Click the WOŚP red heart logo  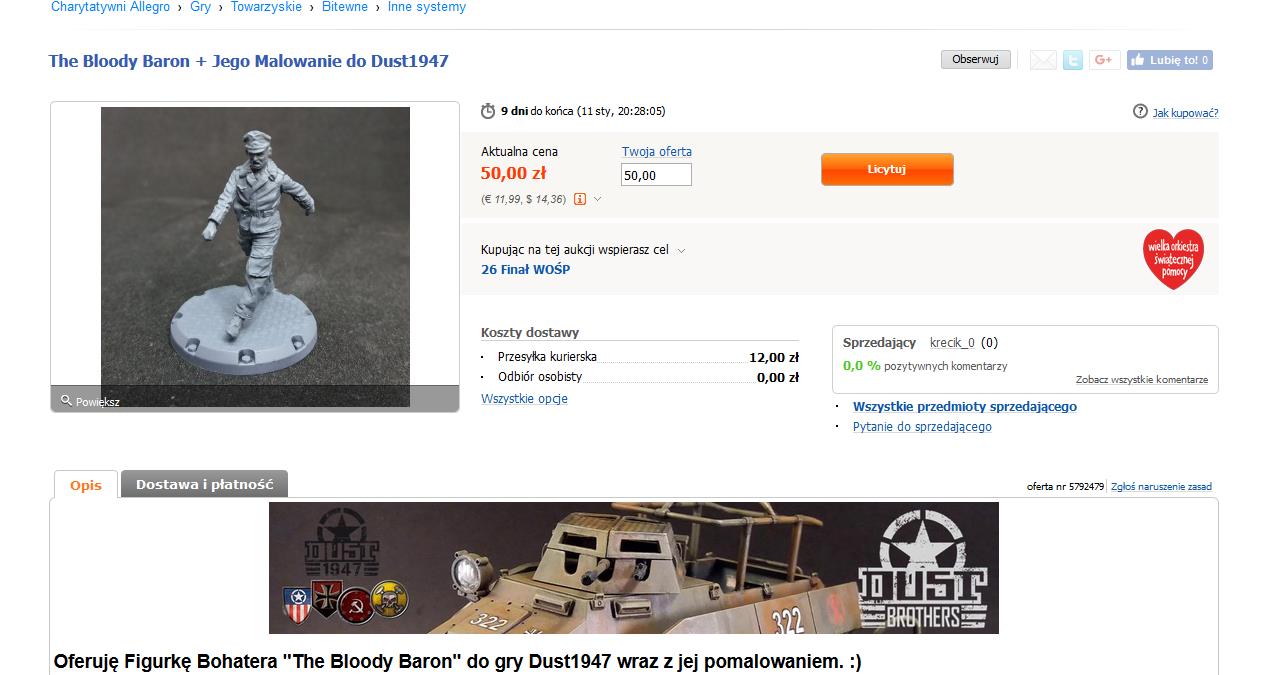(1174, 259)
